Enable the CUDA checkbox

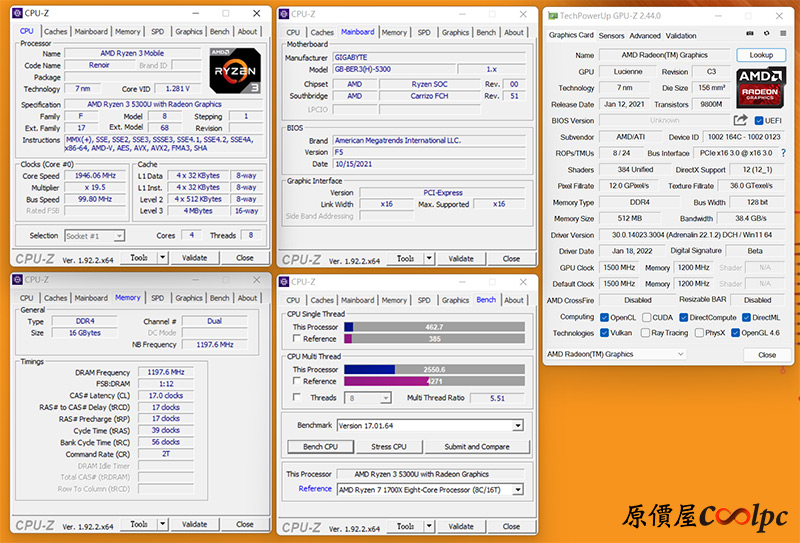click(x=646, y=317)
